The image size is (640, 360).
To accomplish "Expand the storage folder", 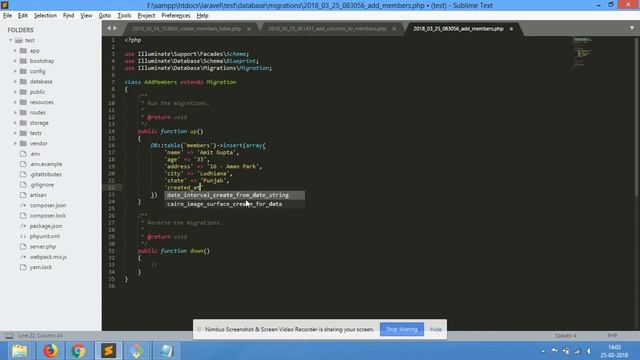I will 15,123.
